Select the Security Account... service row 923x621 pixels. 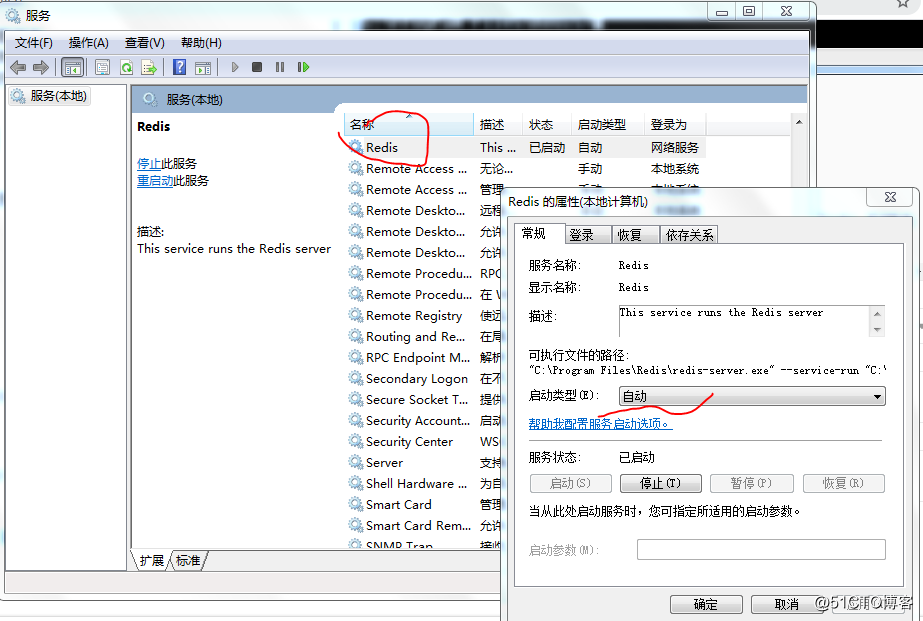pos(423,420)
